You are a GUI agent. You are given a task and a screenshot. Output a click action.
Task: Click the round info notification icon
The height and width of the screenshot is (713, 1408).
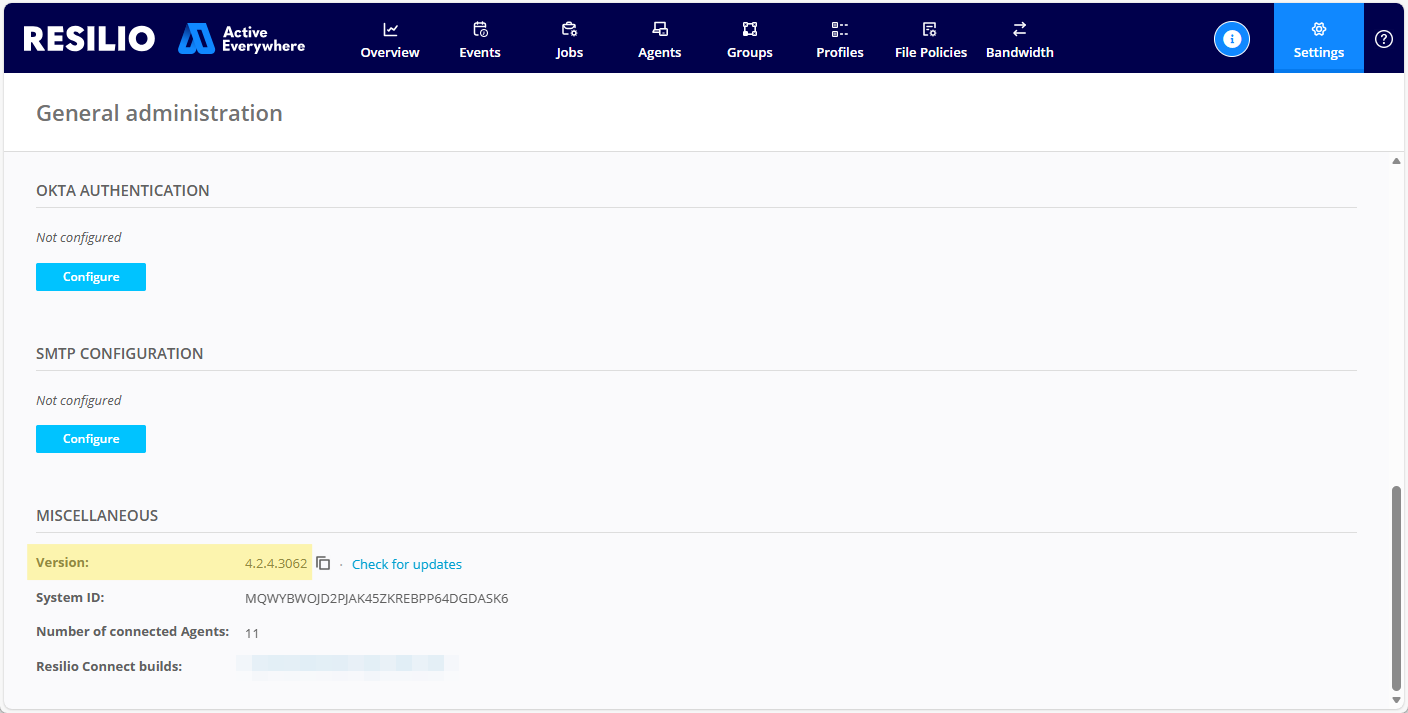pyautogui.click(x=1231, y=39)
